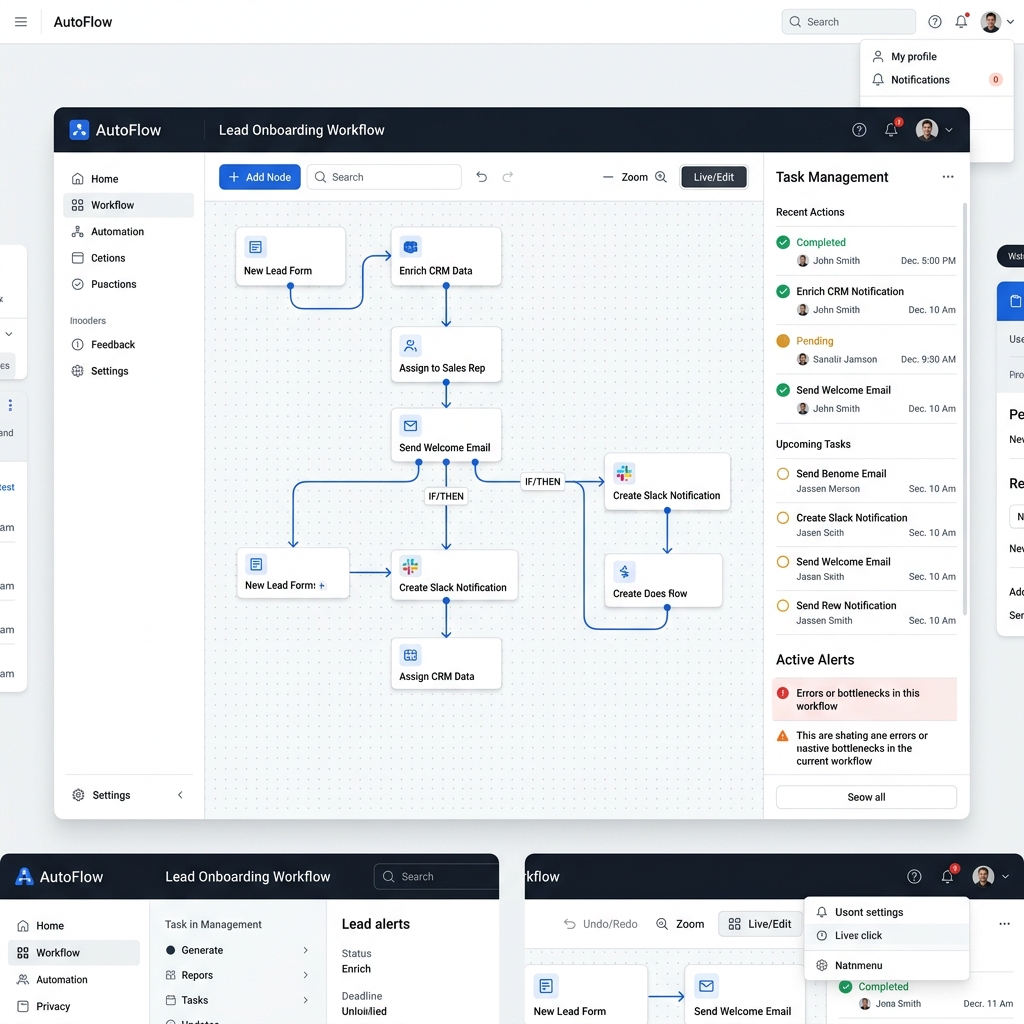Screen dimensions: 1024x1024
Task: Select My profile in dropdown menu
Action: click(936, 57)
